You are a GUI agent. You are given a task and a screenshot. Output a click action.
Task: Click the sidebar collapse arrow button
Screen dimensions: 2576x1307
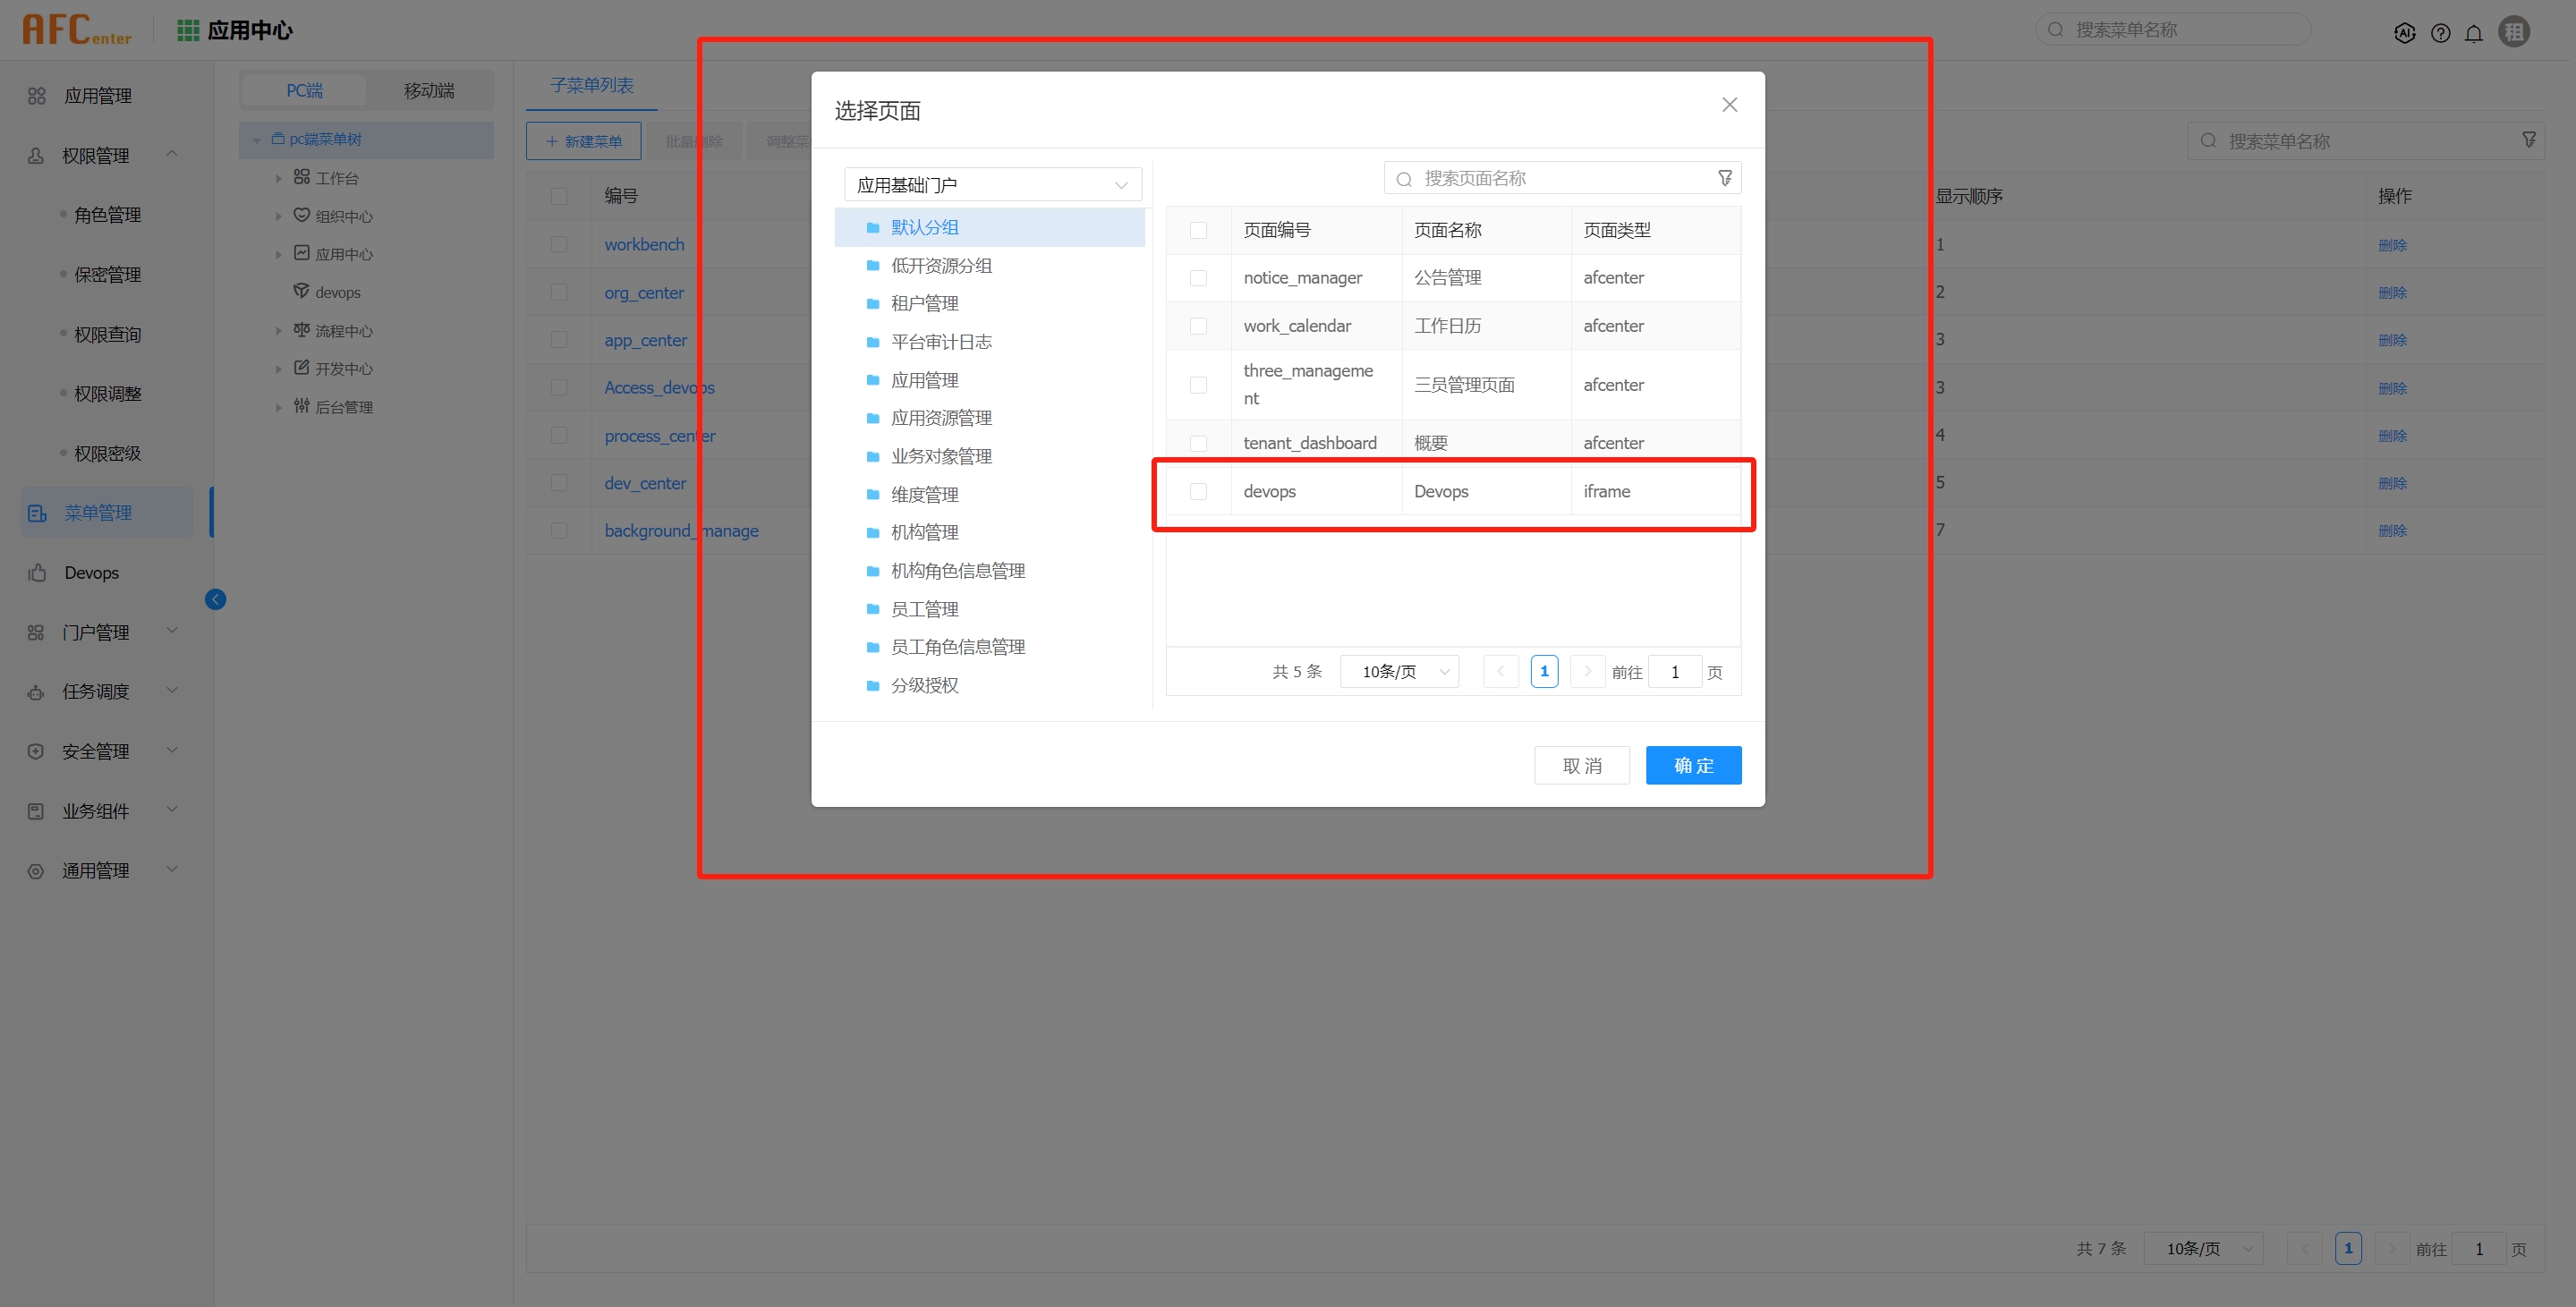pyautogui.click(x=215, y=599)
